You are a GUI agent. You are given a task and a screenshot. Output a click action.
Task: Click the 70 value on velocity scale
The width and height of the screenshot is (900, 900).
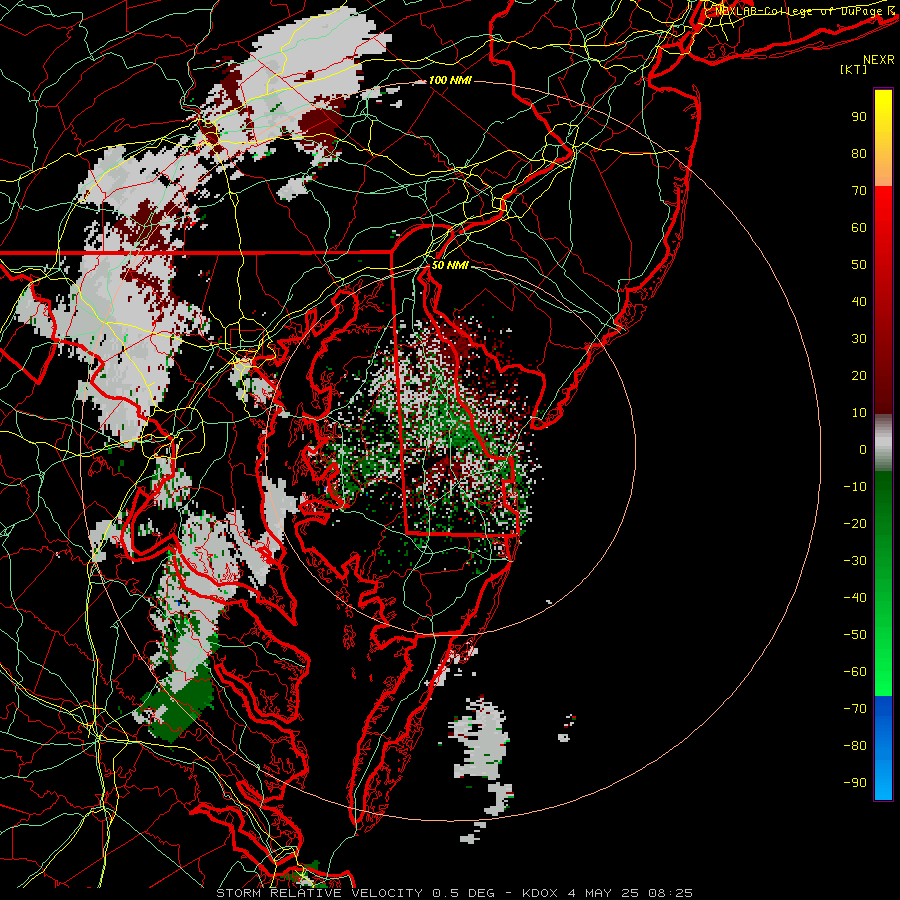[x=859, y=191]
